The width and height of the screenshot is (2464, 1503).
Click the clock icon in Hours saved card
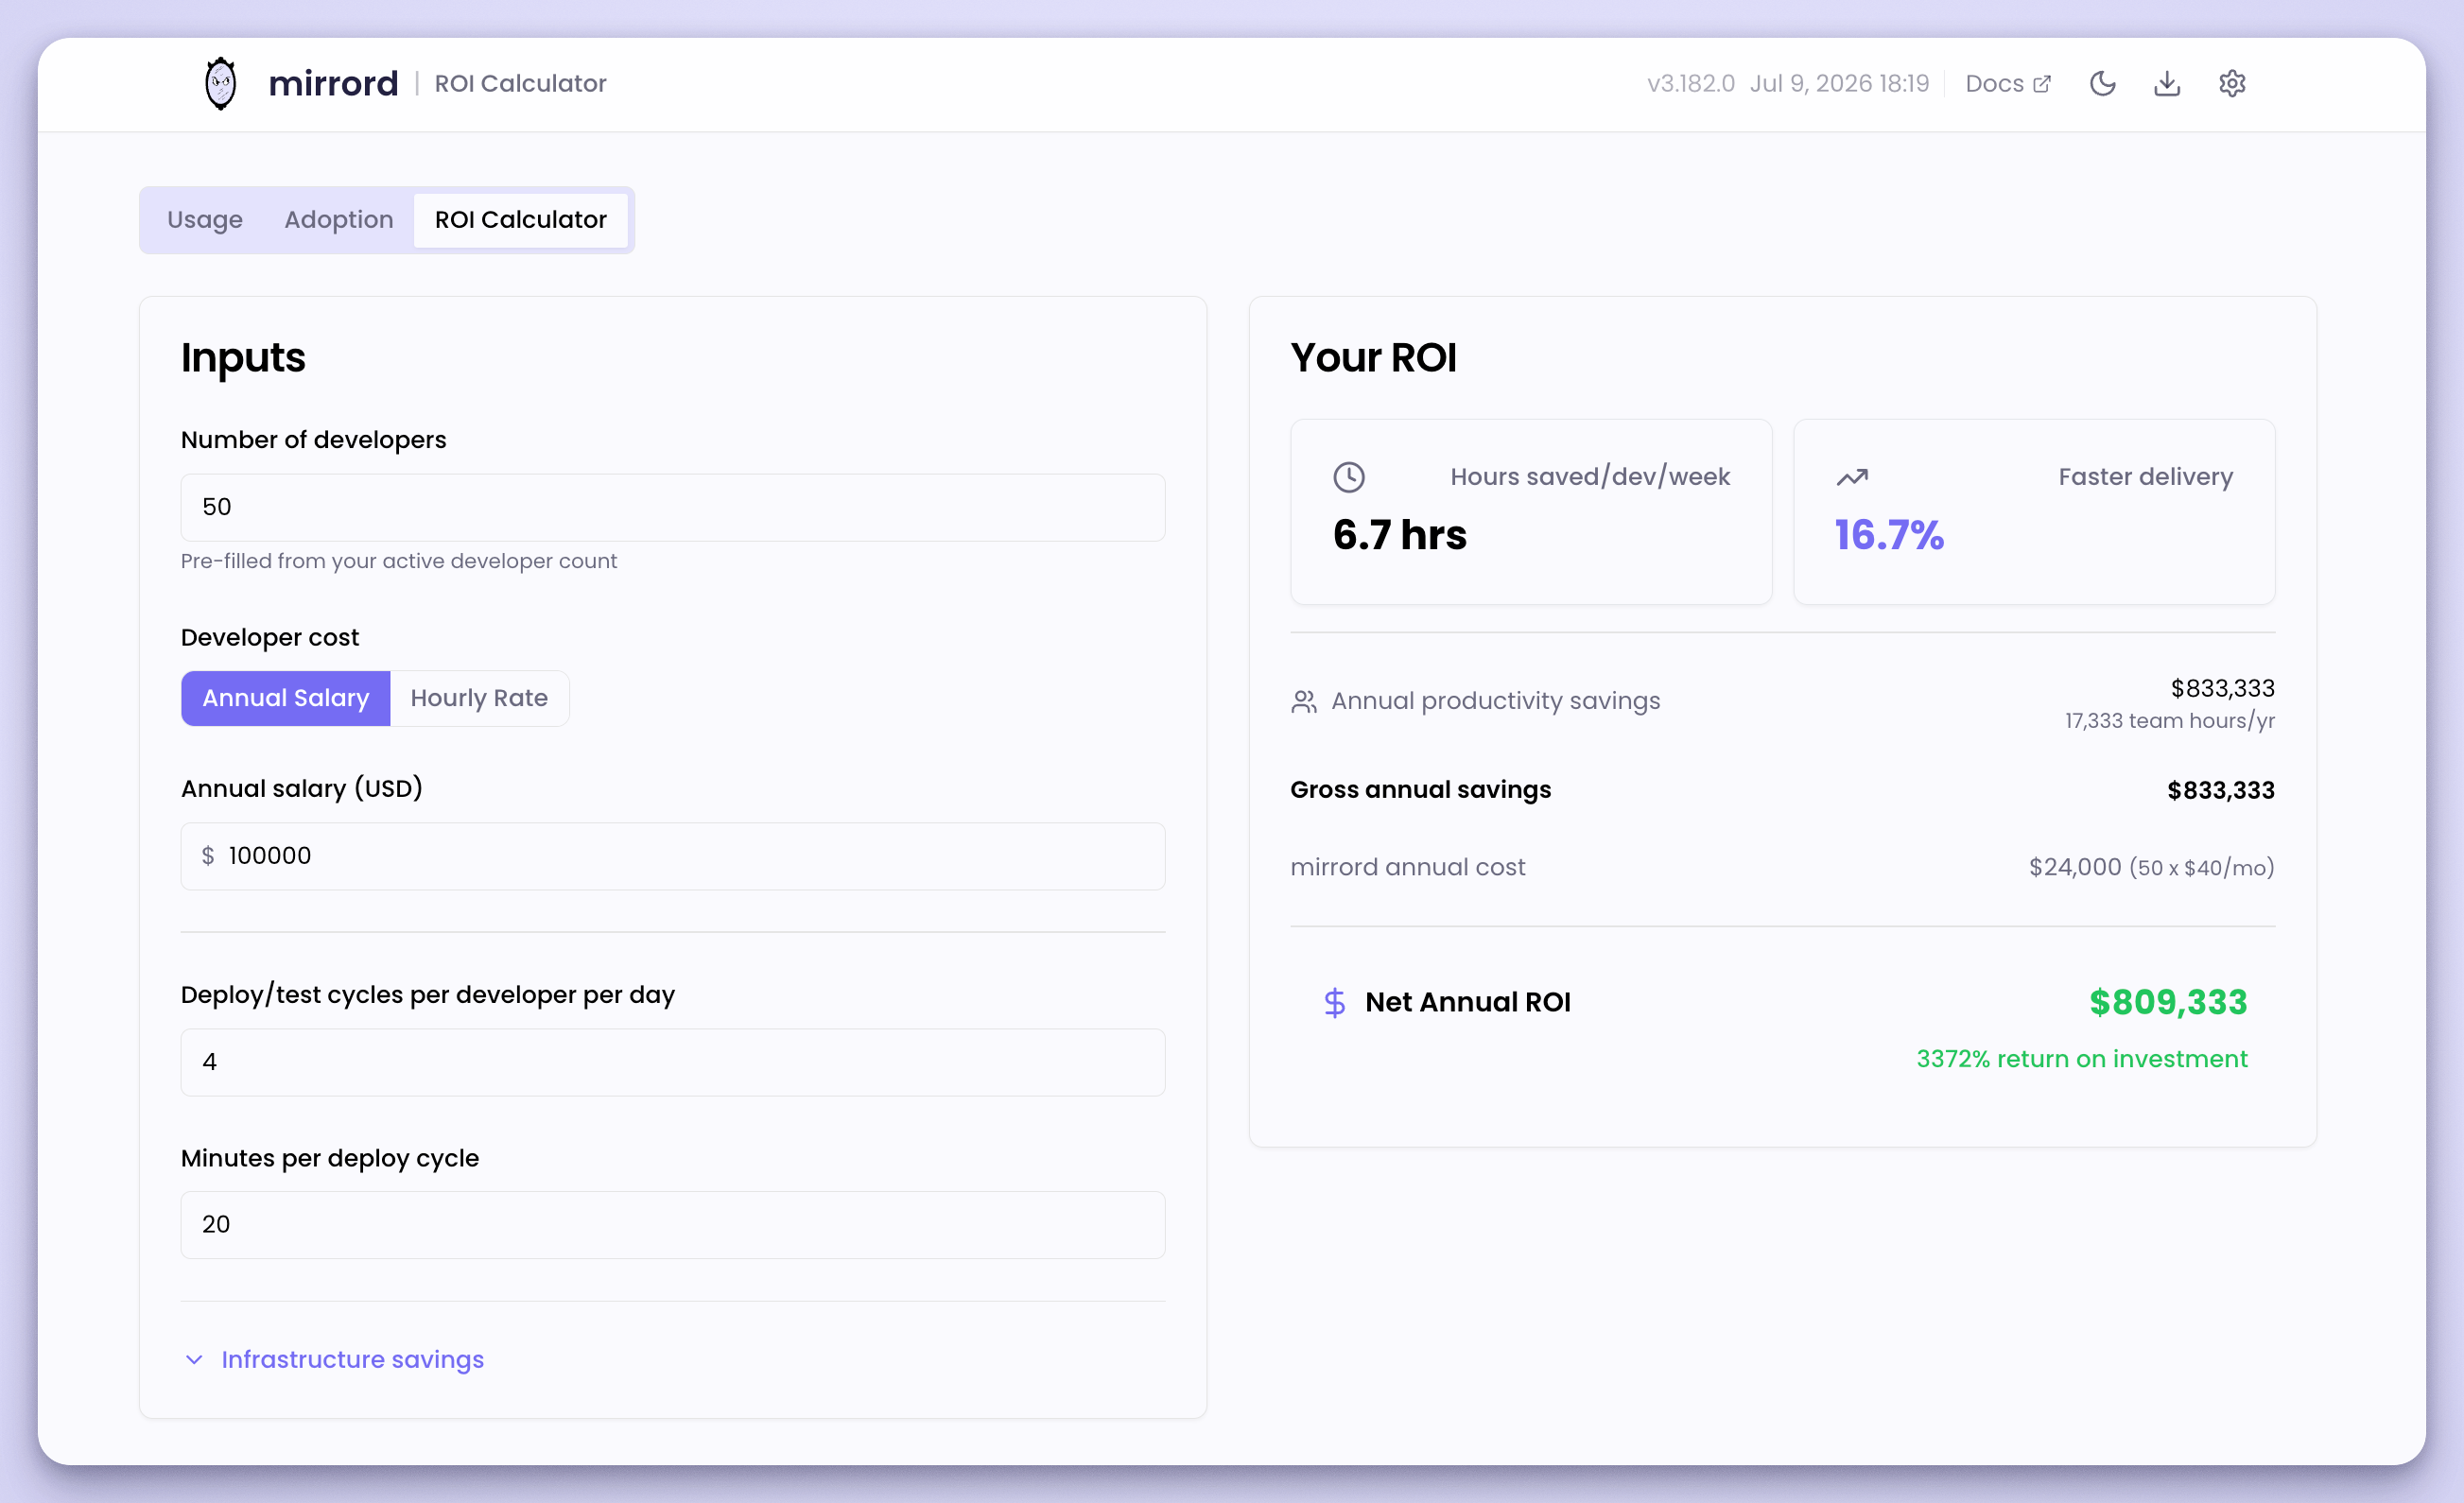[x=1349, y=477]
